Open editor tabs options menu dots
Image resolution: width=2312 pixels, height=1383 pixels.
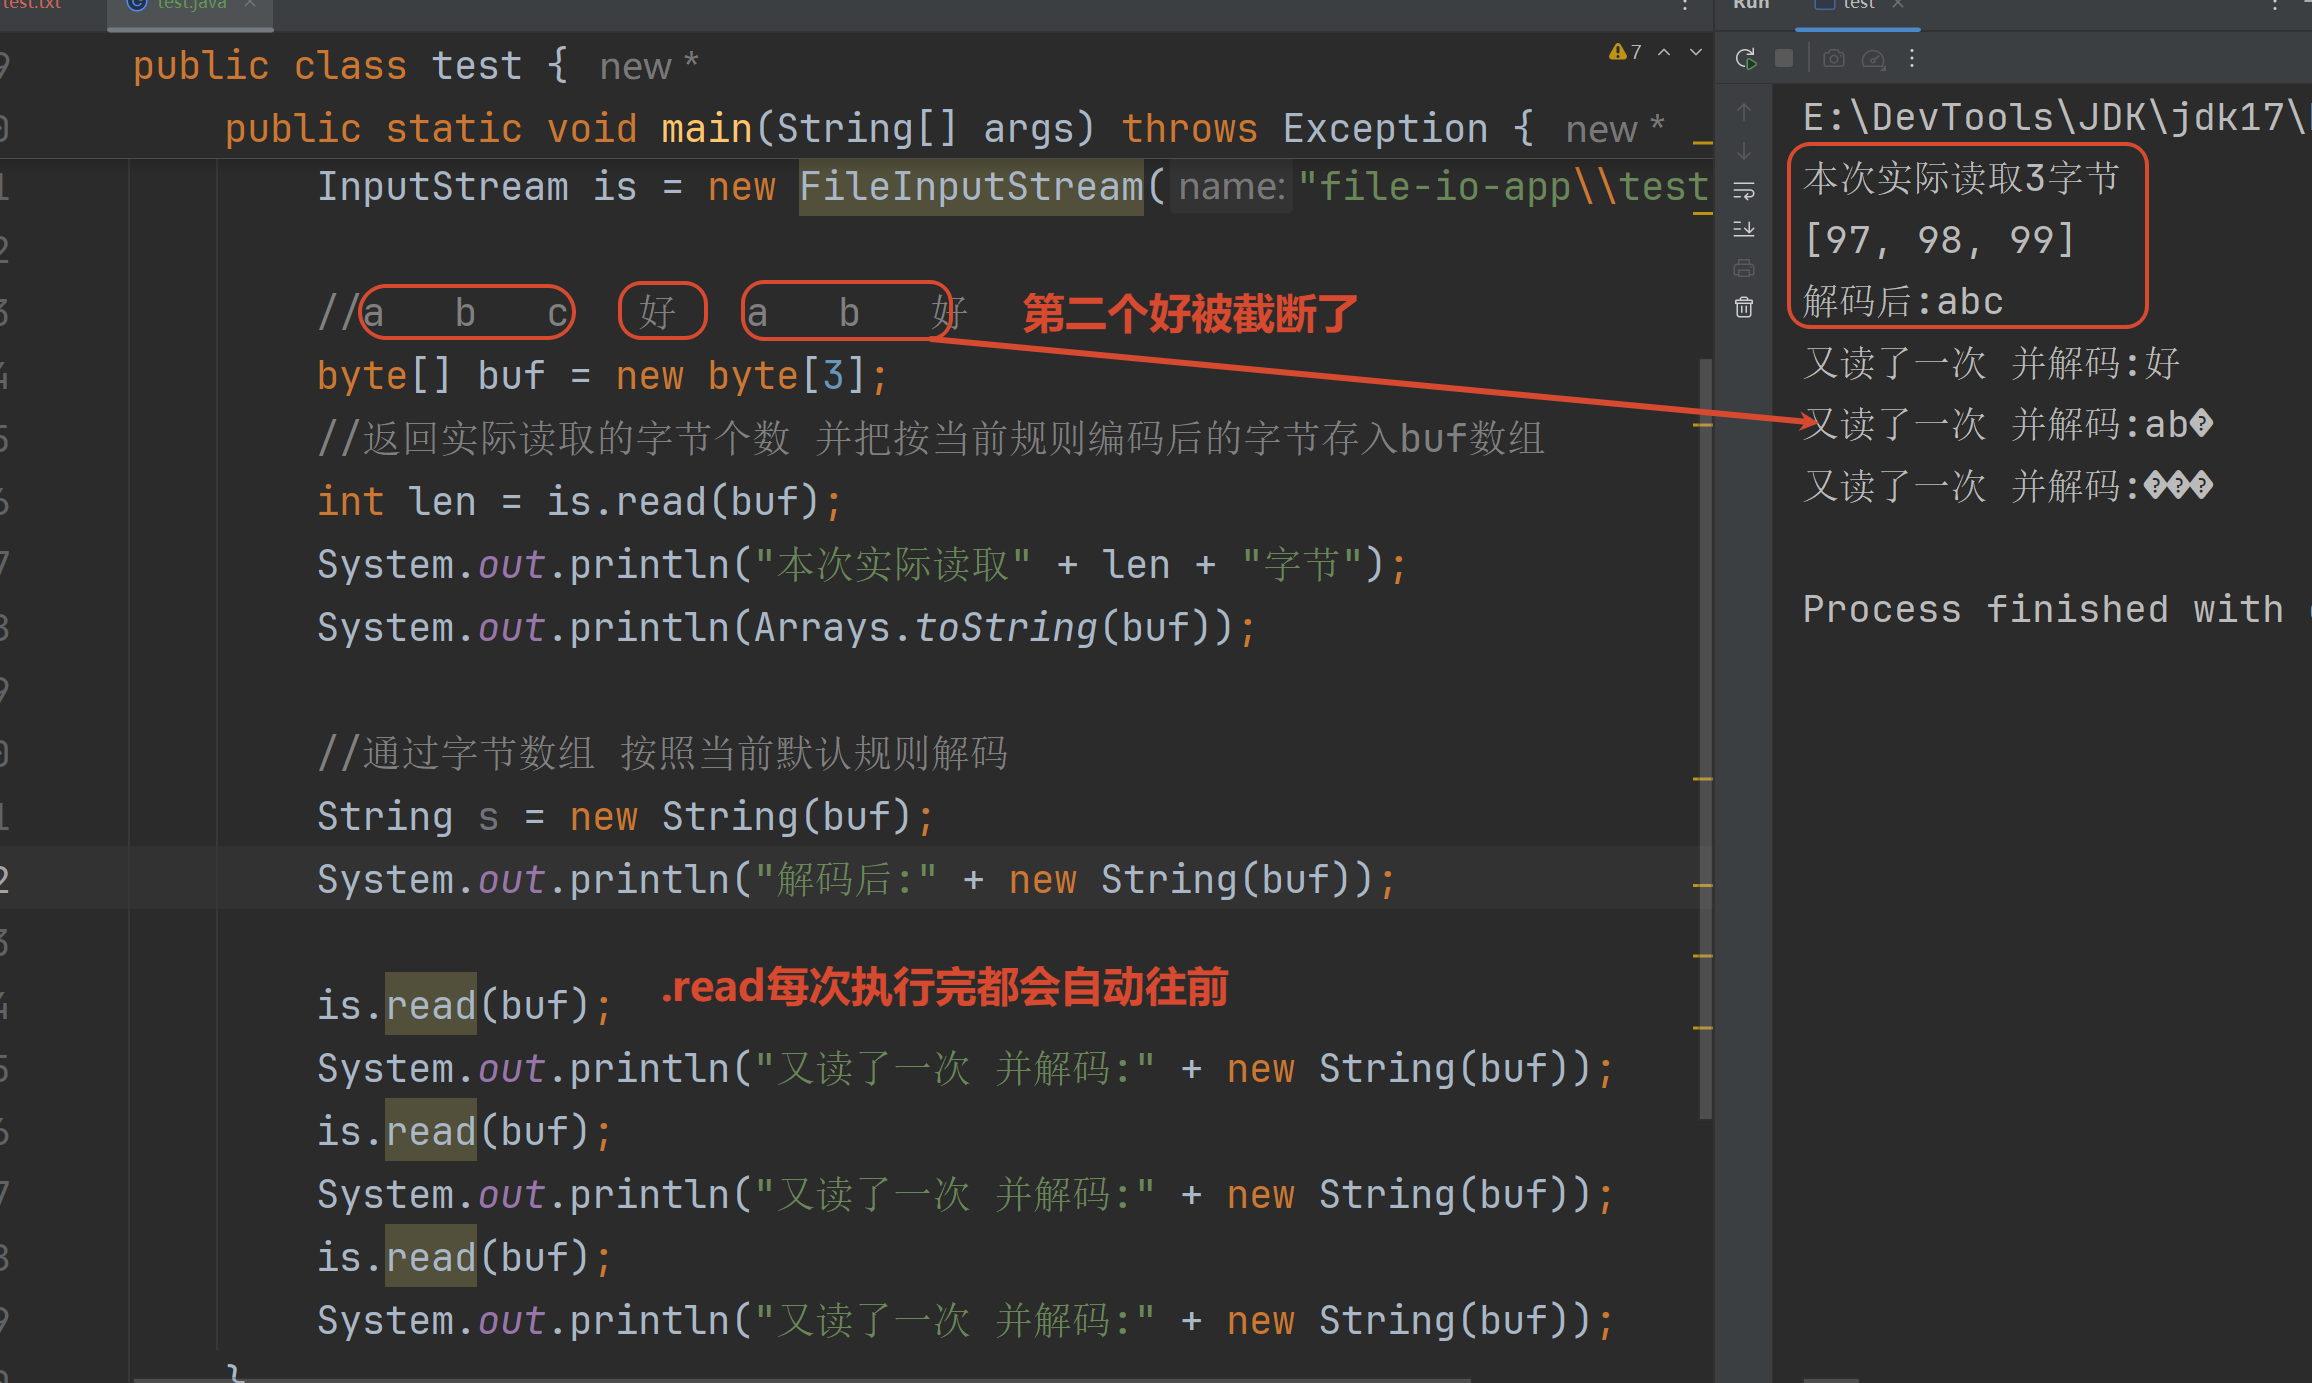(x=1685, y=6)
